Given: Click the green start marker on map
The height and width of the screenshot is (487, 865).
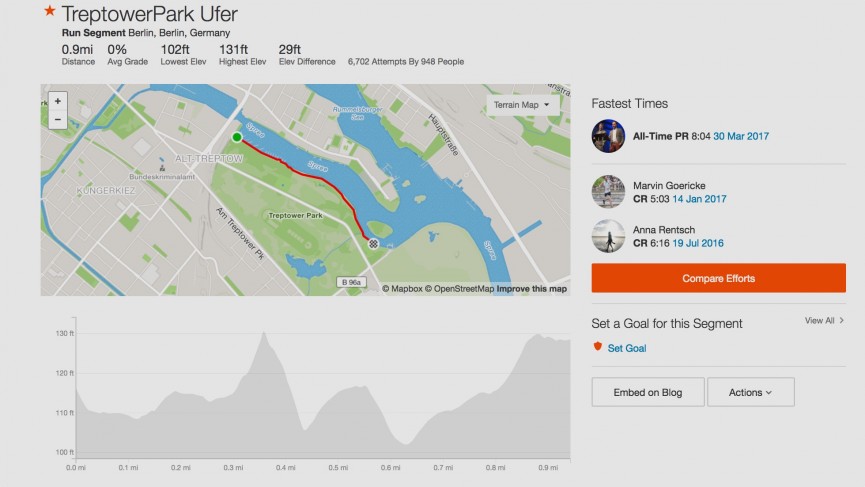Looking at the screenshot, I should click(x=237, y=137).
